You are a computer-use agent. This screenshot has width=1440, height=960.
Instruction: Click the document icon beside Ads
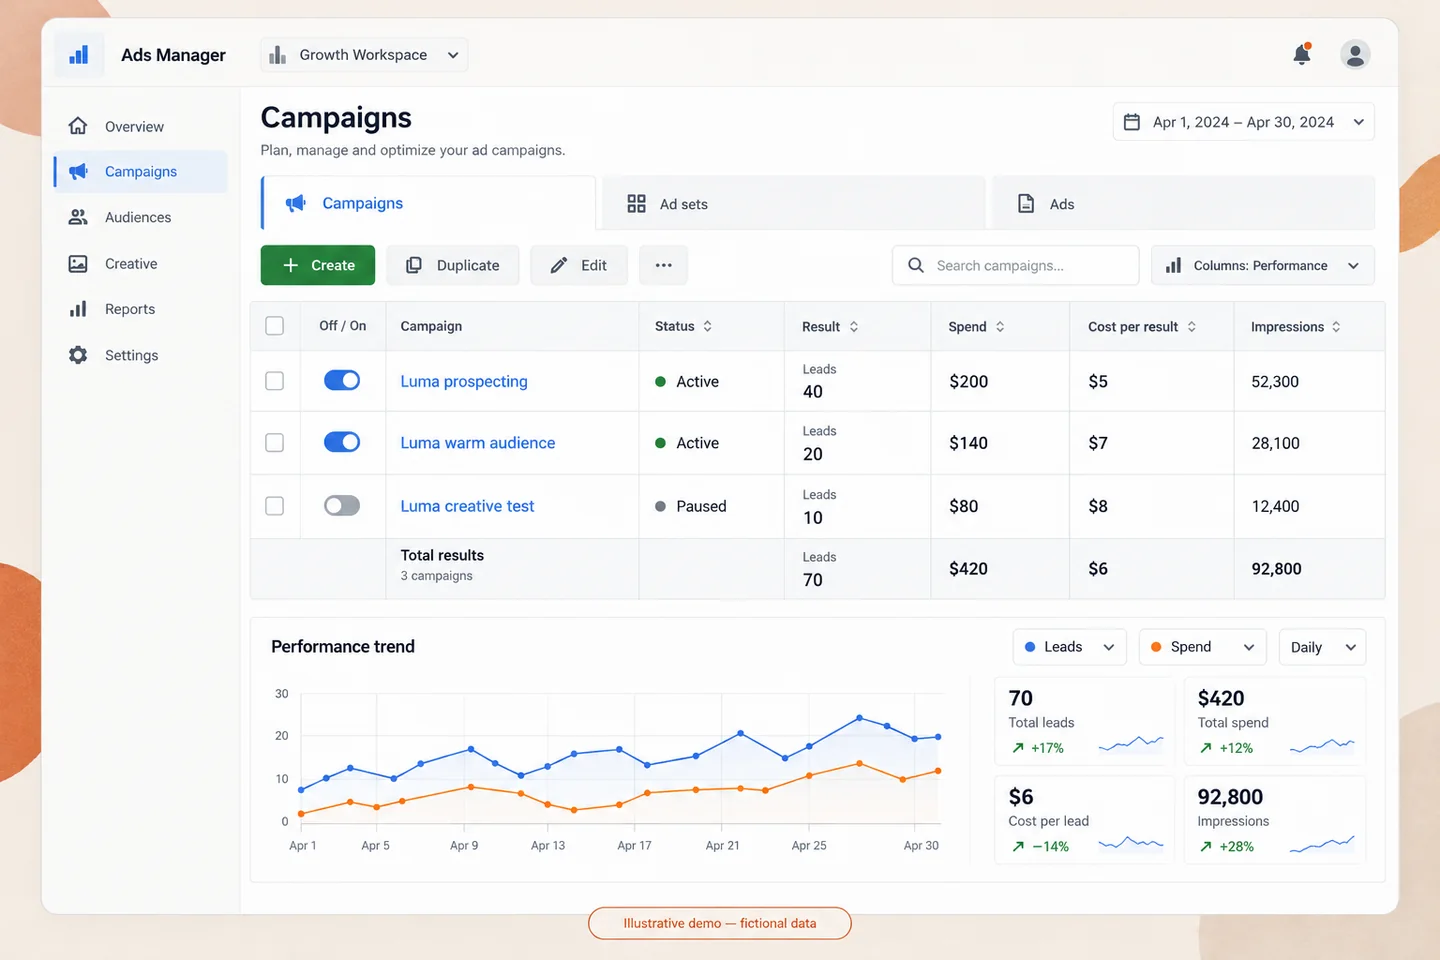[1026, 204]
